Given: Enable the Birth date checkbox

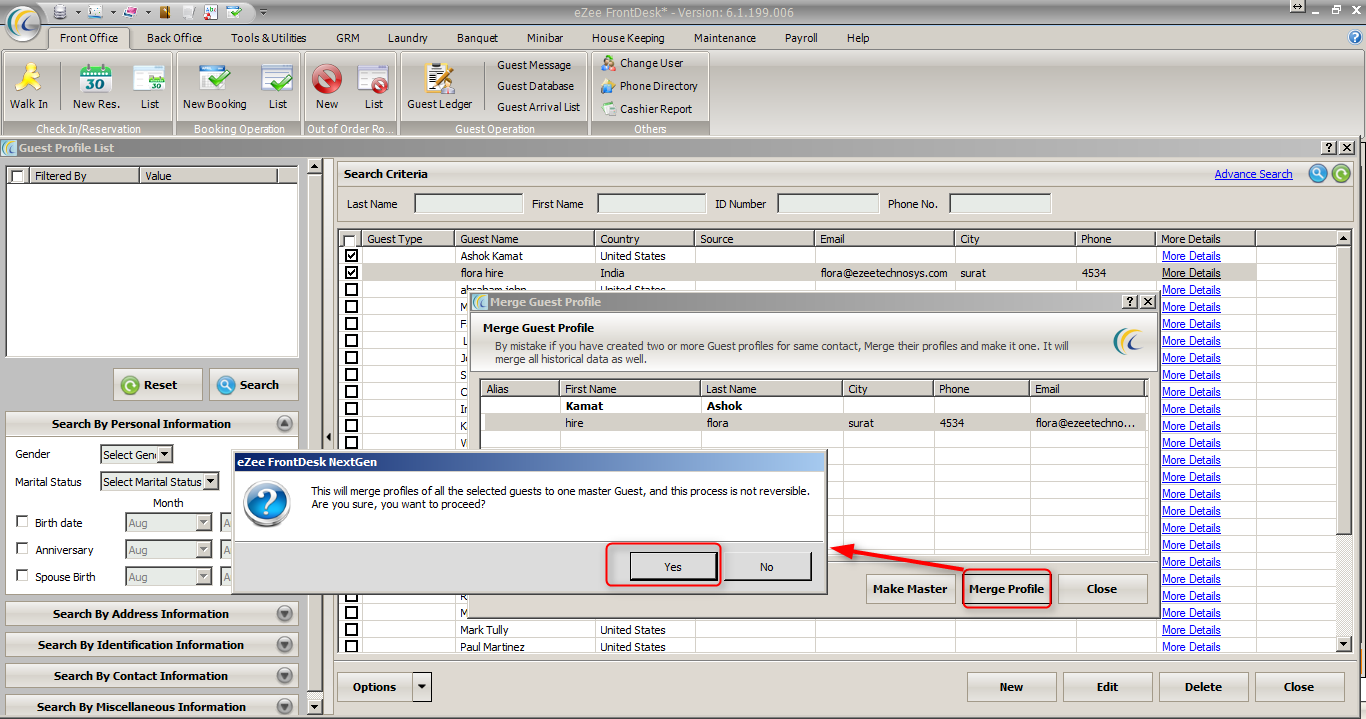Looking at the screenshot, I should [22, 521].
